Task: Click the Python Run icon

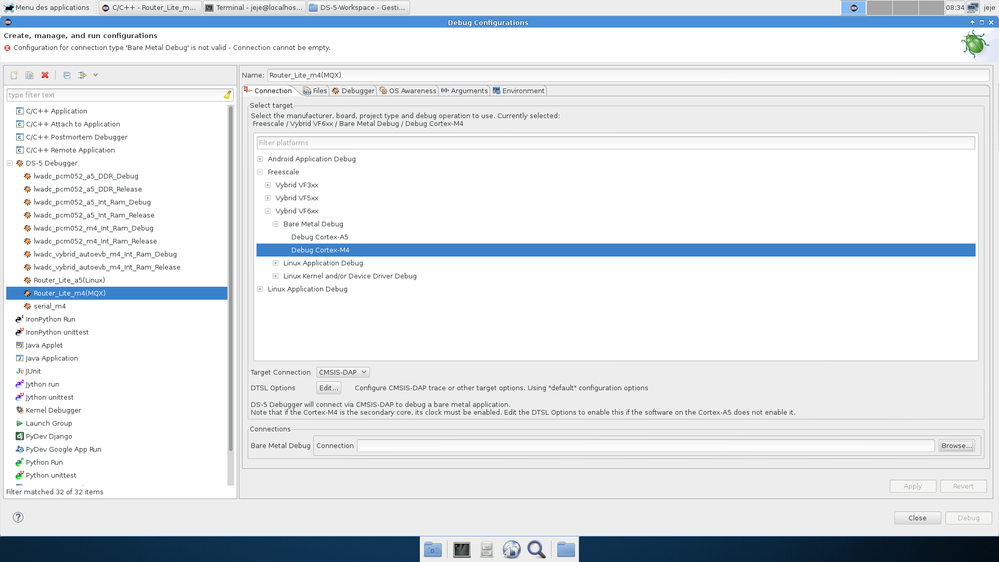Action: (x=19, y=463)
